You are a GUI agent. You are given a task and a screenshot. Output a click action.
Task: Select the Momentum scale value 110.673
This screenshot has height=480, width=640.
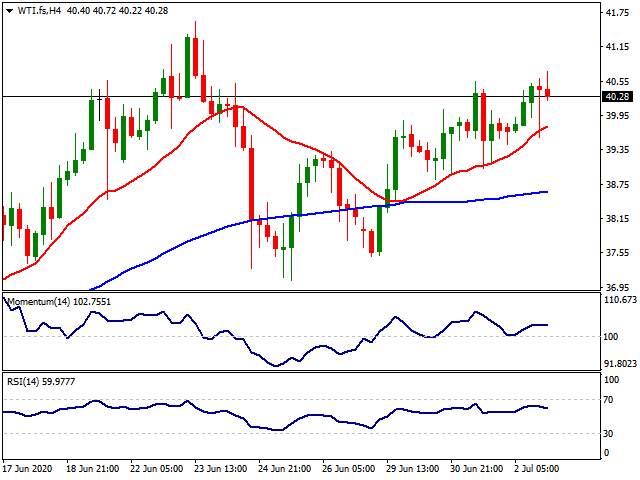pyautogui.click(x=620, y=300)
